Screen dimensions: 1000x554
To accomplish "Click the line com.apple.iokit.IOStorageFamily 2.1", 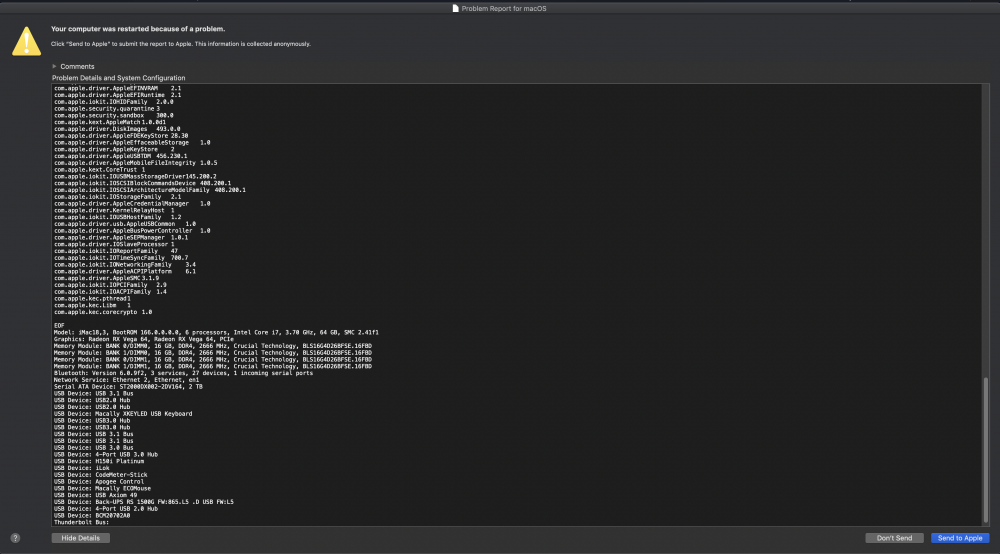I will (117, 197).
